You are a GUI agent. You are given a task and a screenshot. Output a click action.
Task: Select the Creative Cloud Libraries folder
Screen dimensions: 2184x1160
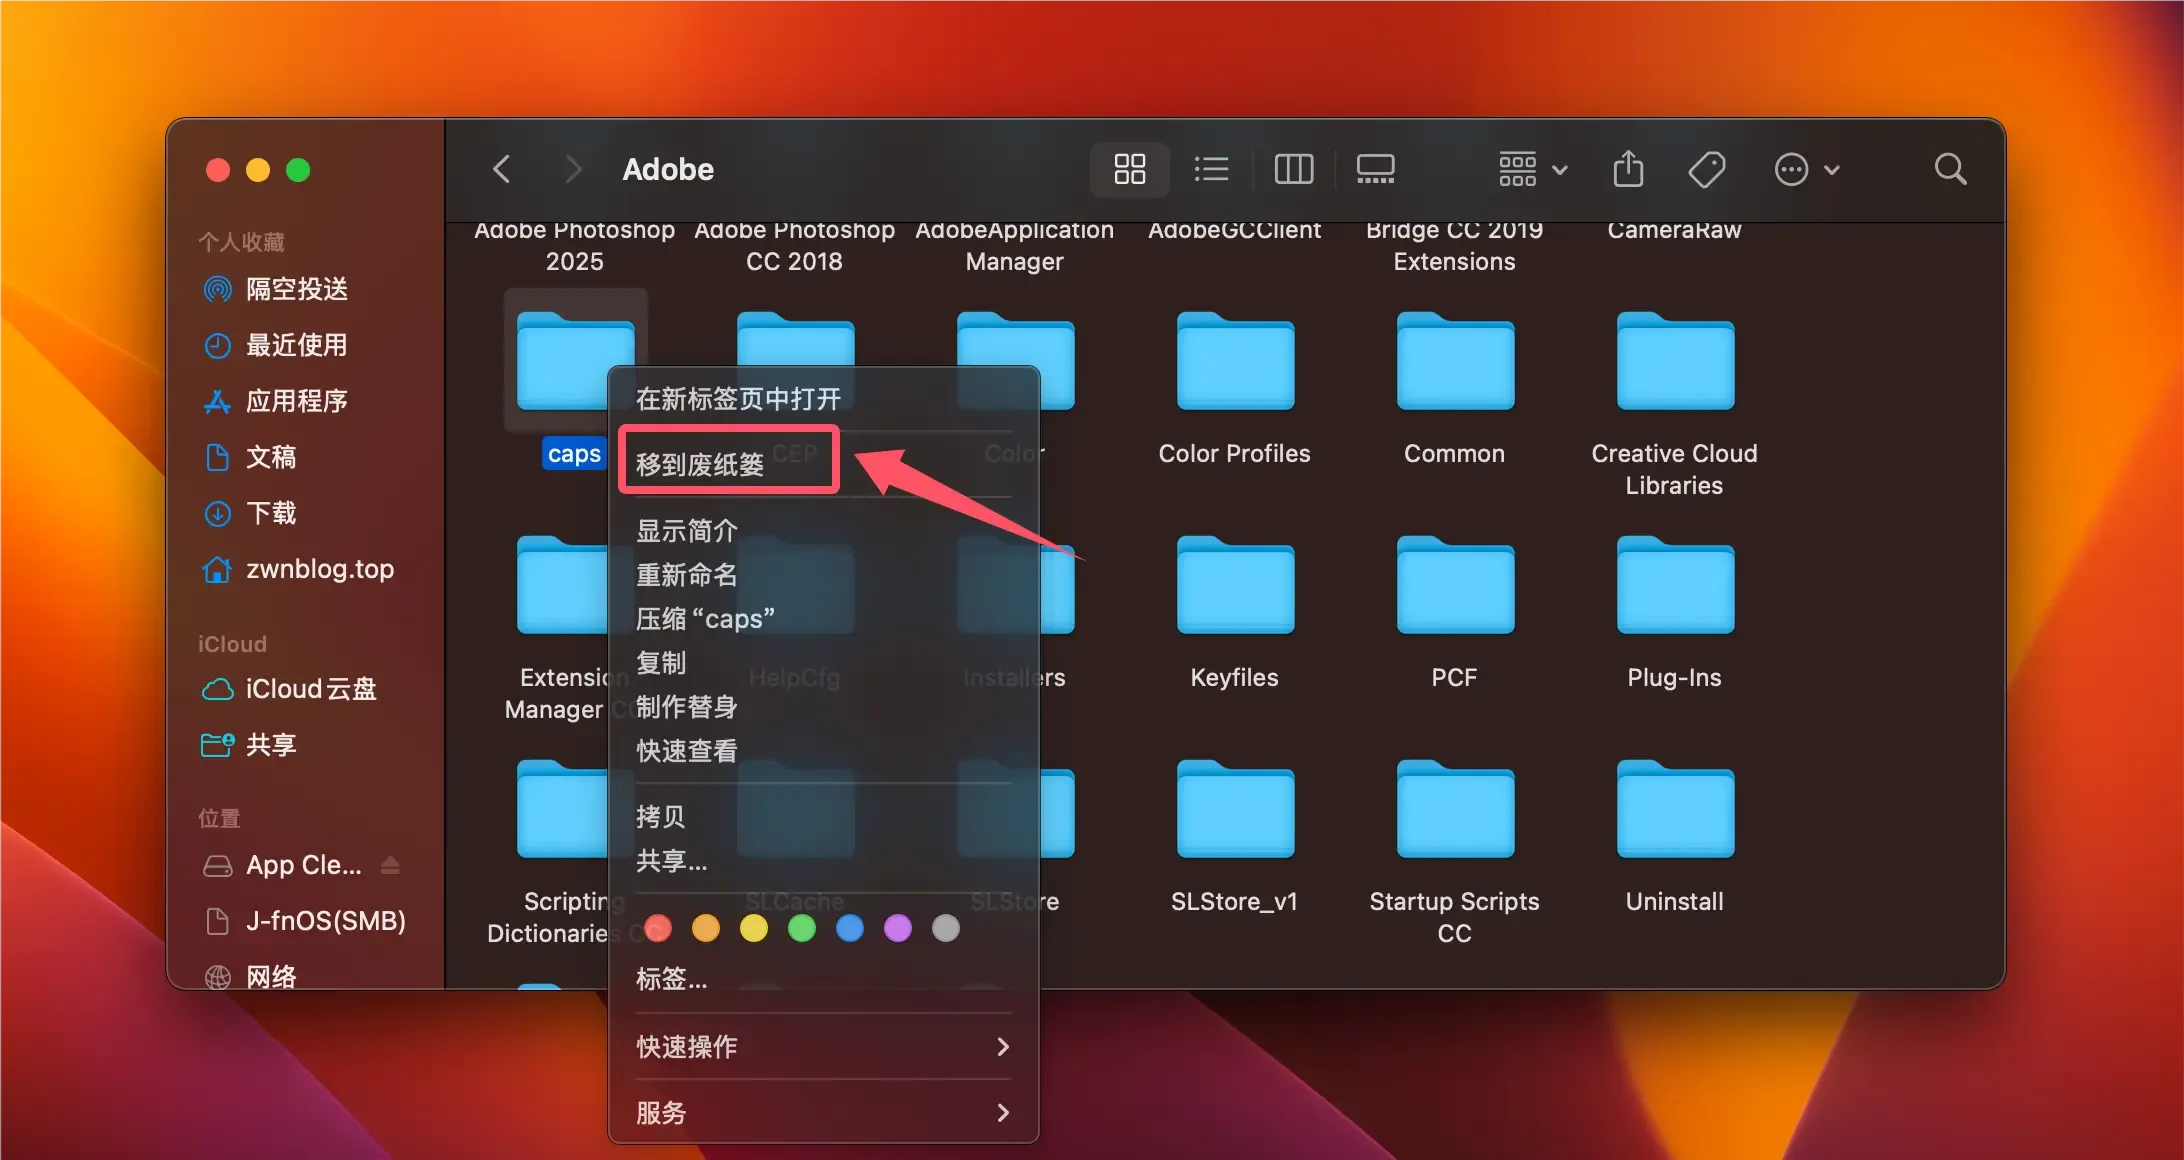tap(1675, 362)
